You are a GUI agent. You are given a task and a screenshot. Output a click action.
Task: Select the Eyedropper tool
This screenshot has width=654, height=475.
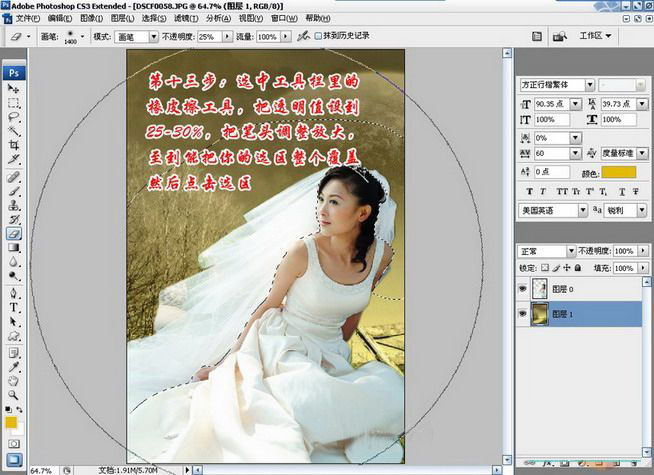14,366
